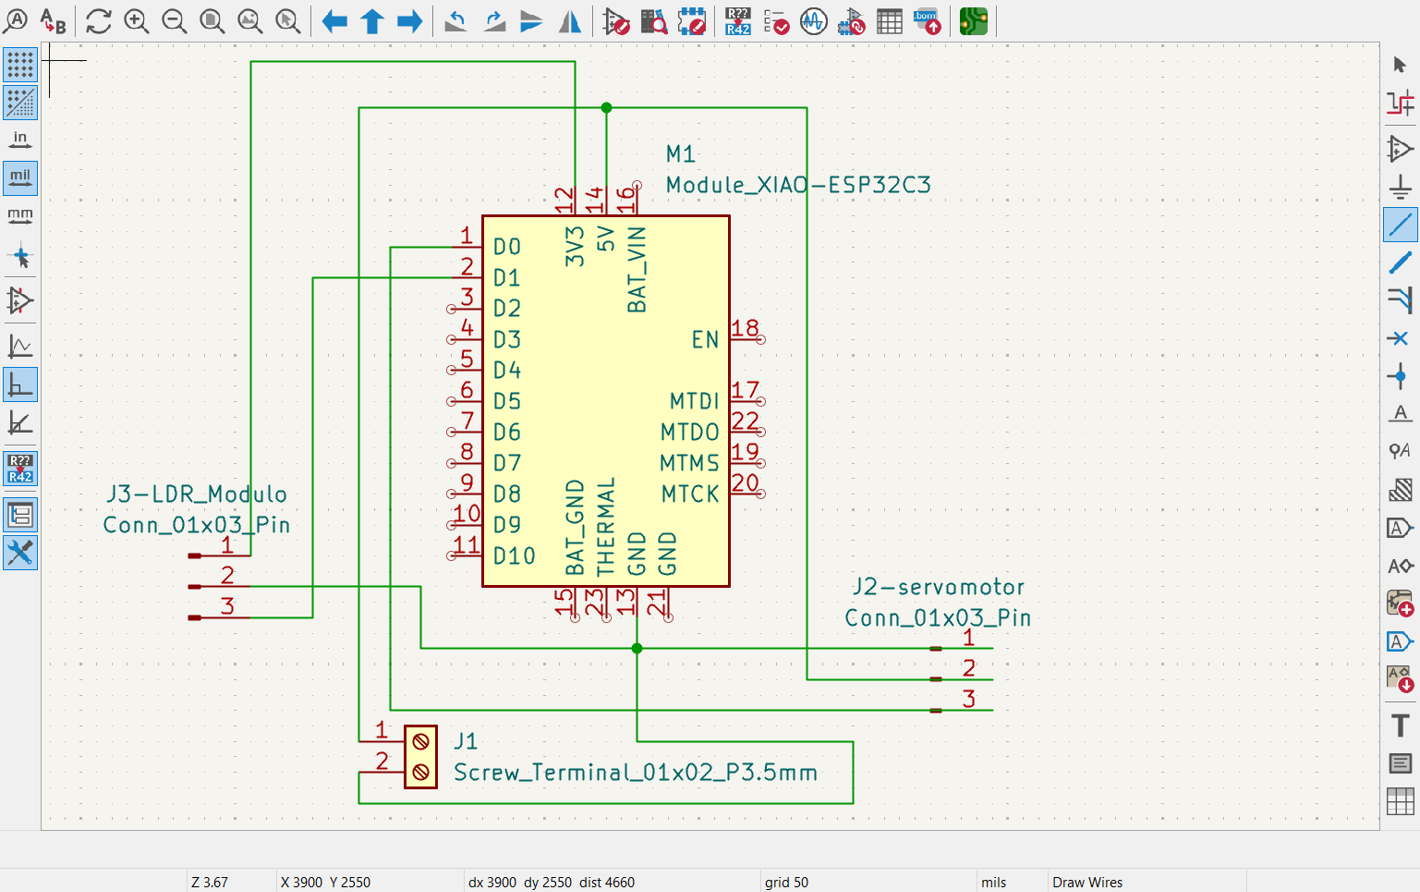Switch measurement units to millimeters
The height and width of the screenshot is (892, 1420).
tap(21, 214)
